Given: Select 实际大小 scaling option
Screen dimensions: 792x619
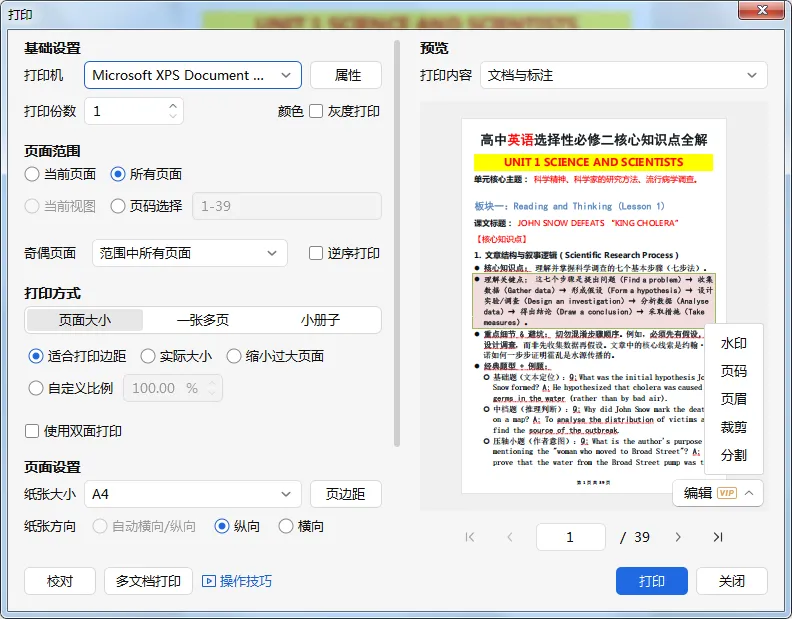Looking at the screenshot, I should point(147,356).
